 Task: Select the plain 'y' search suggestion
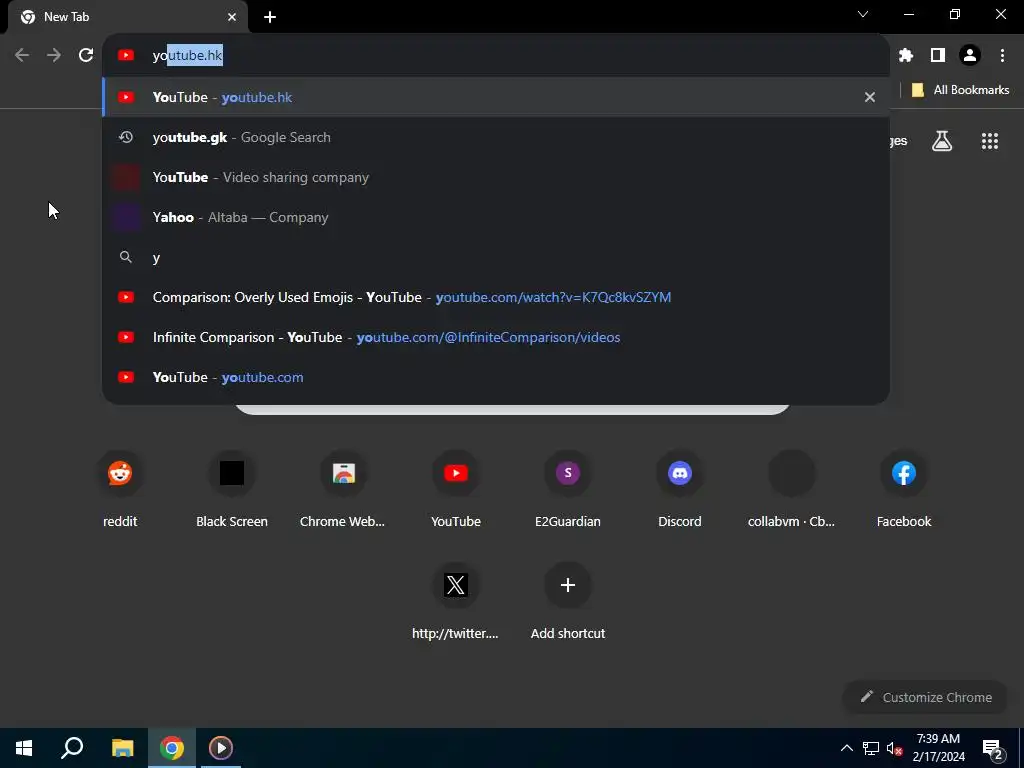click(496, 257)
